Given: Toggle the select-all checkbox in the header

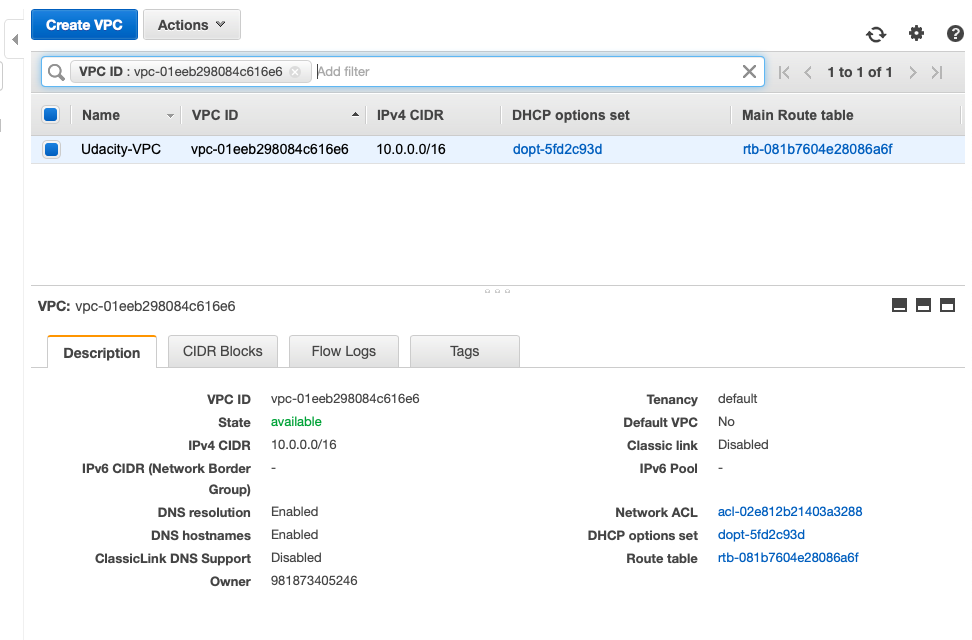Looking at the screenshot, I should (x=50, y=115).
